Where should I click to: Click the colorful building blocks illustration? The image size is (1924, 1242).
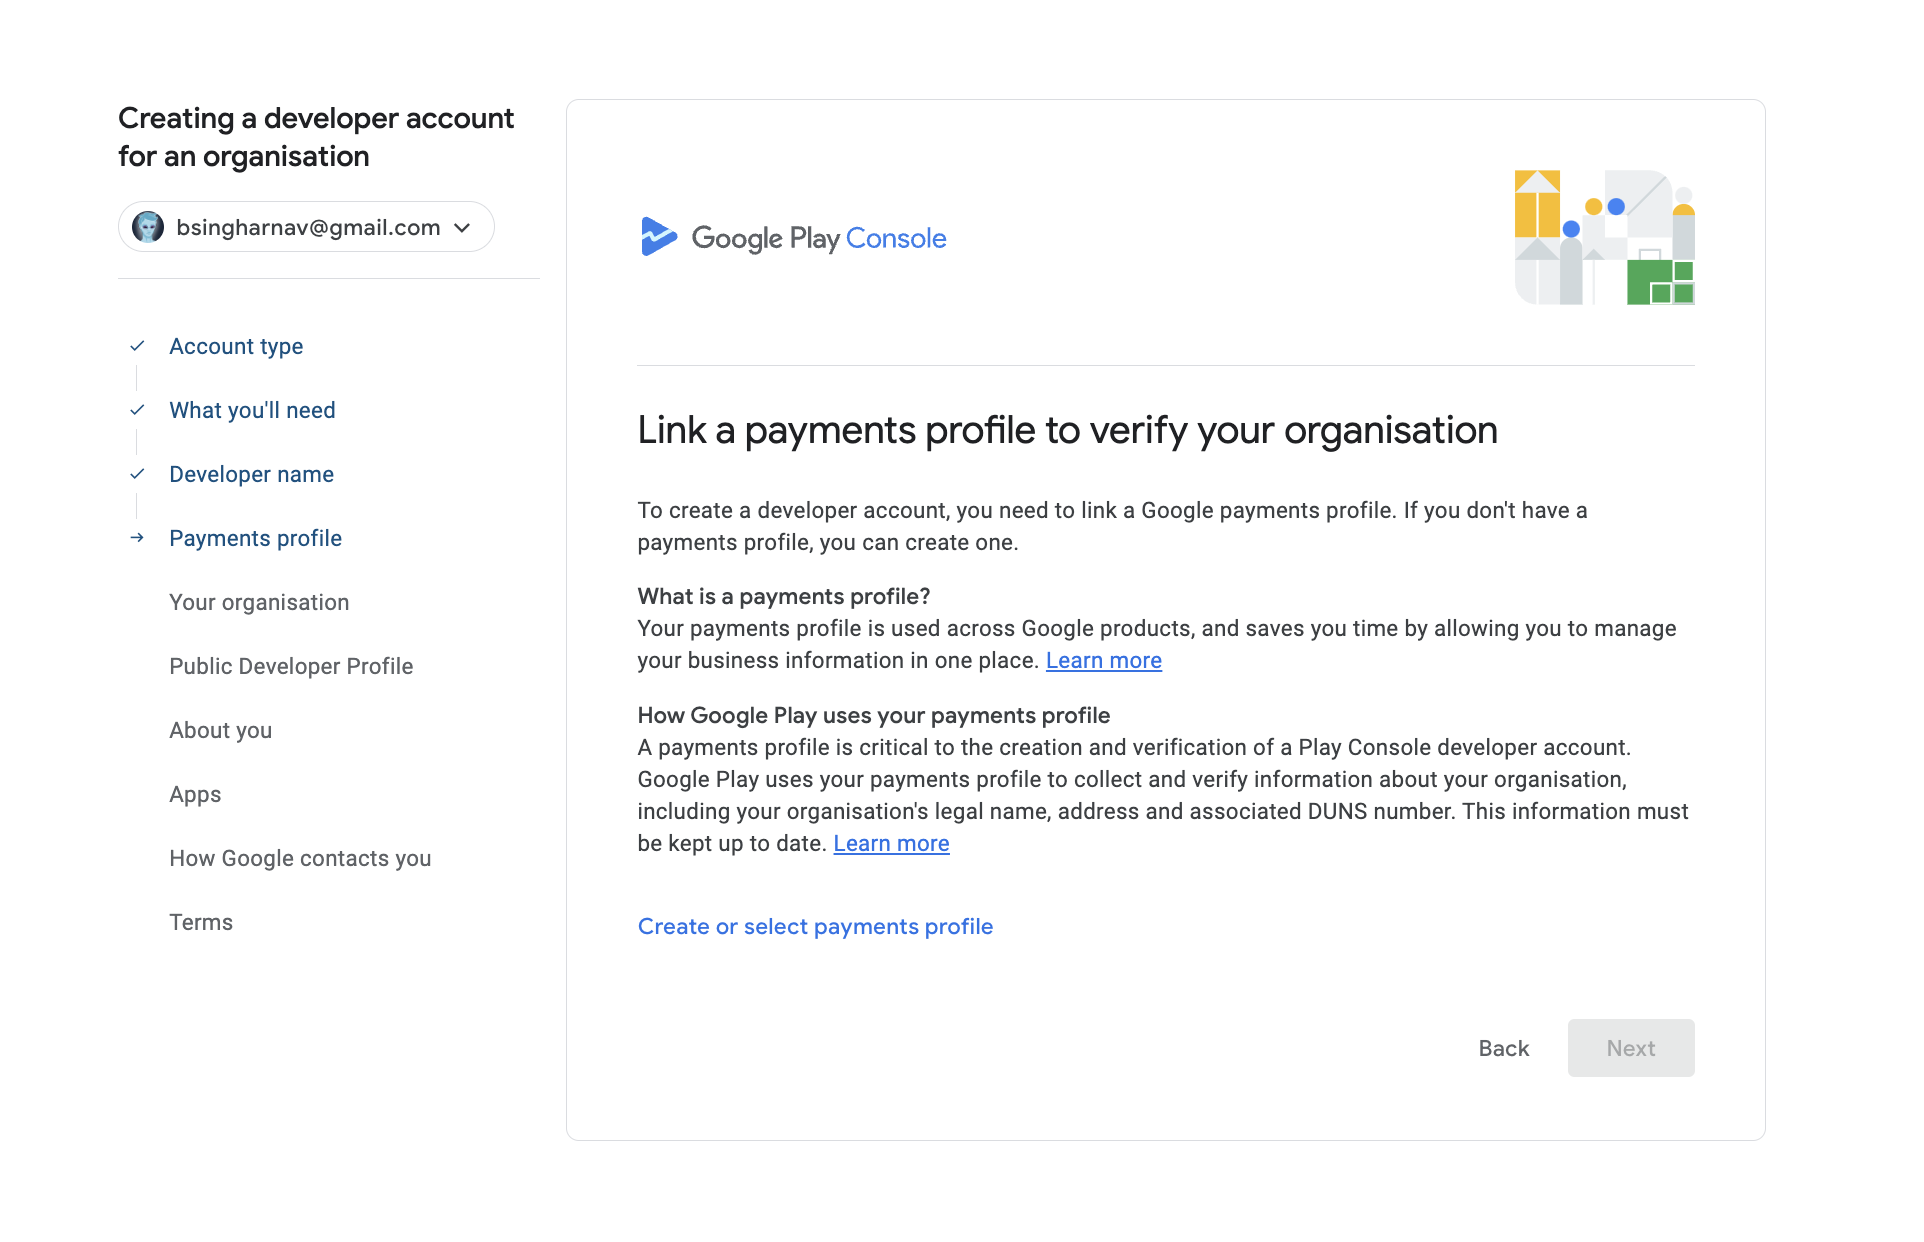tap(1604, 237)
